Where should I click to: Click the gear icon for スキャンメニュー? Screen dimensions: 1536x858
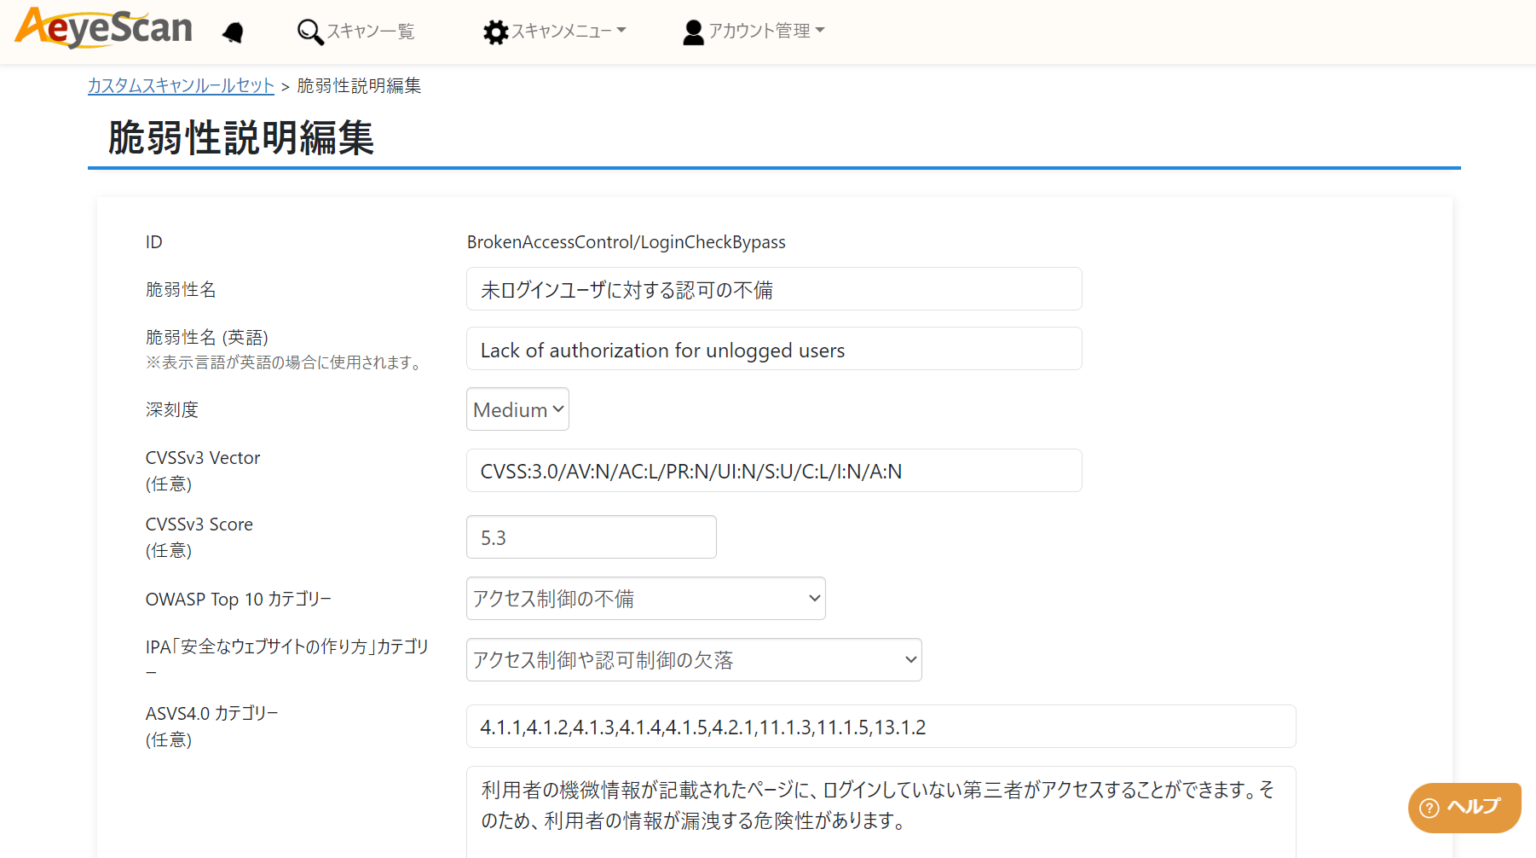(x=494, y=31)
